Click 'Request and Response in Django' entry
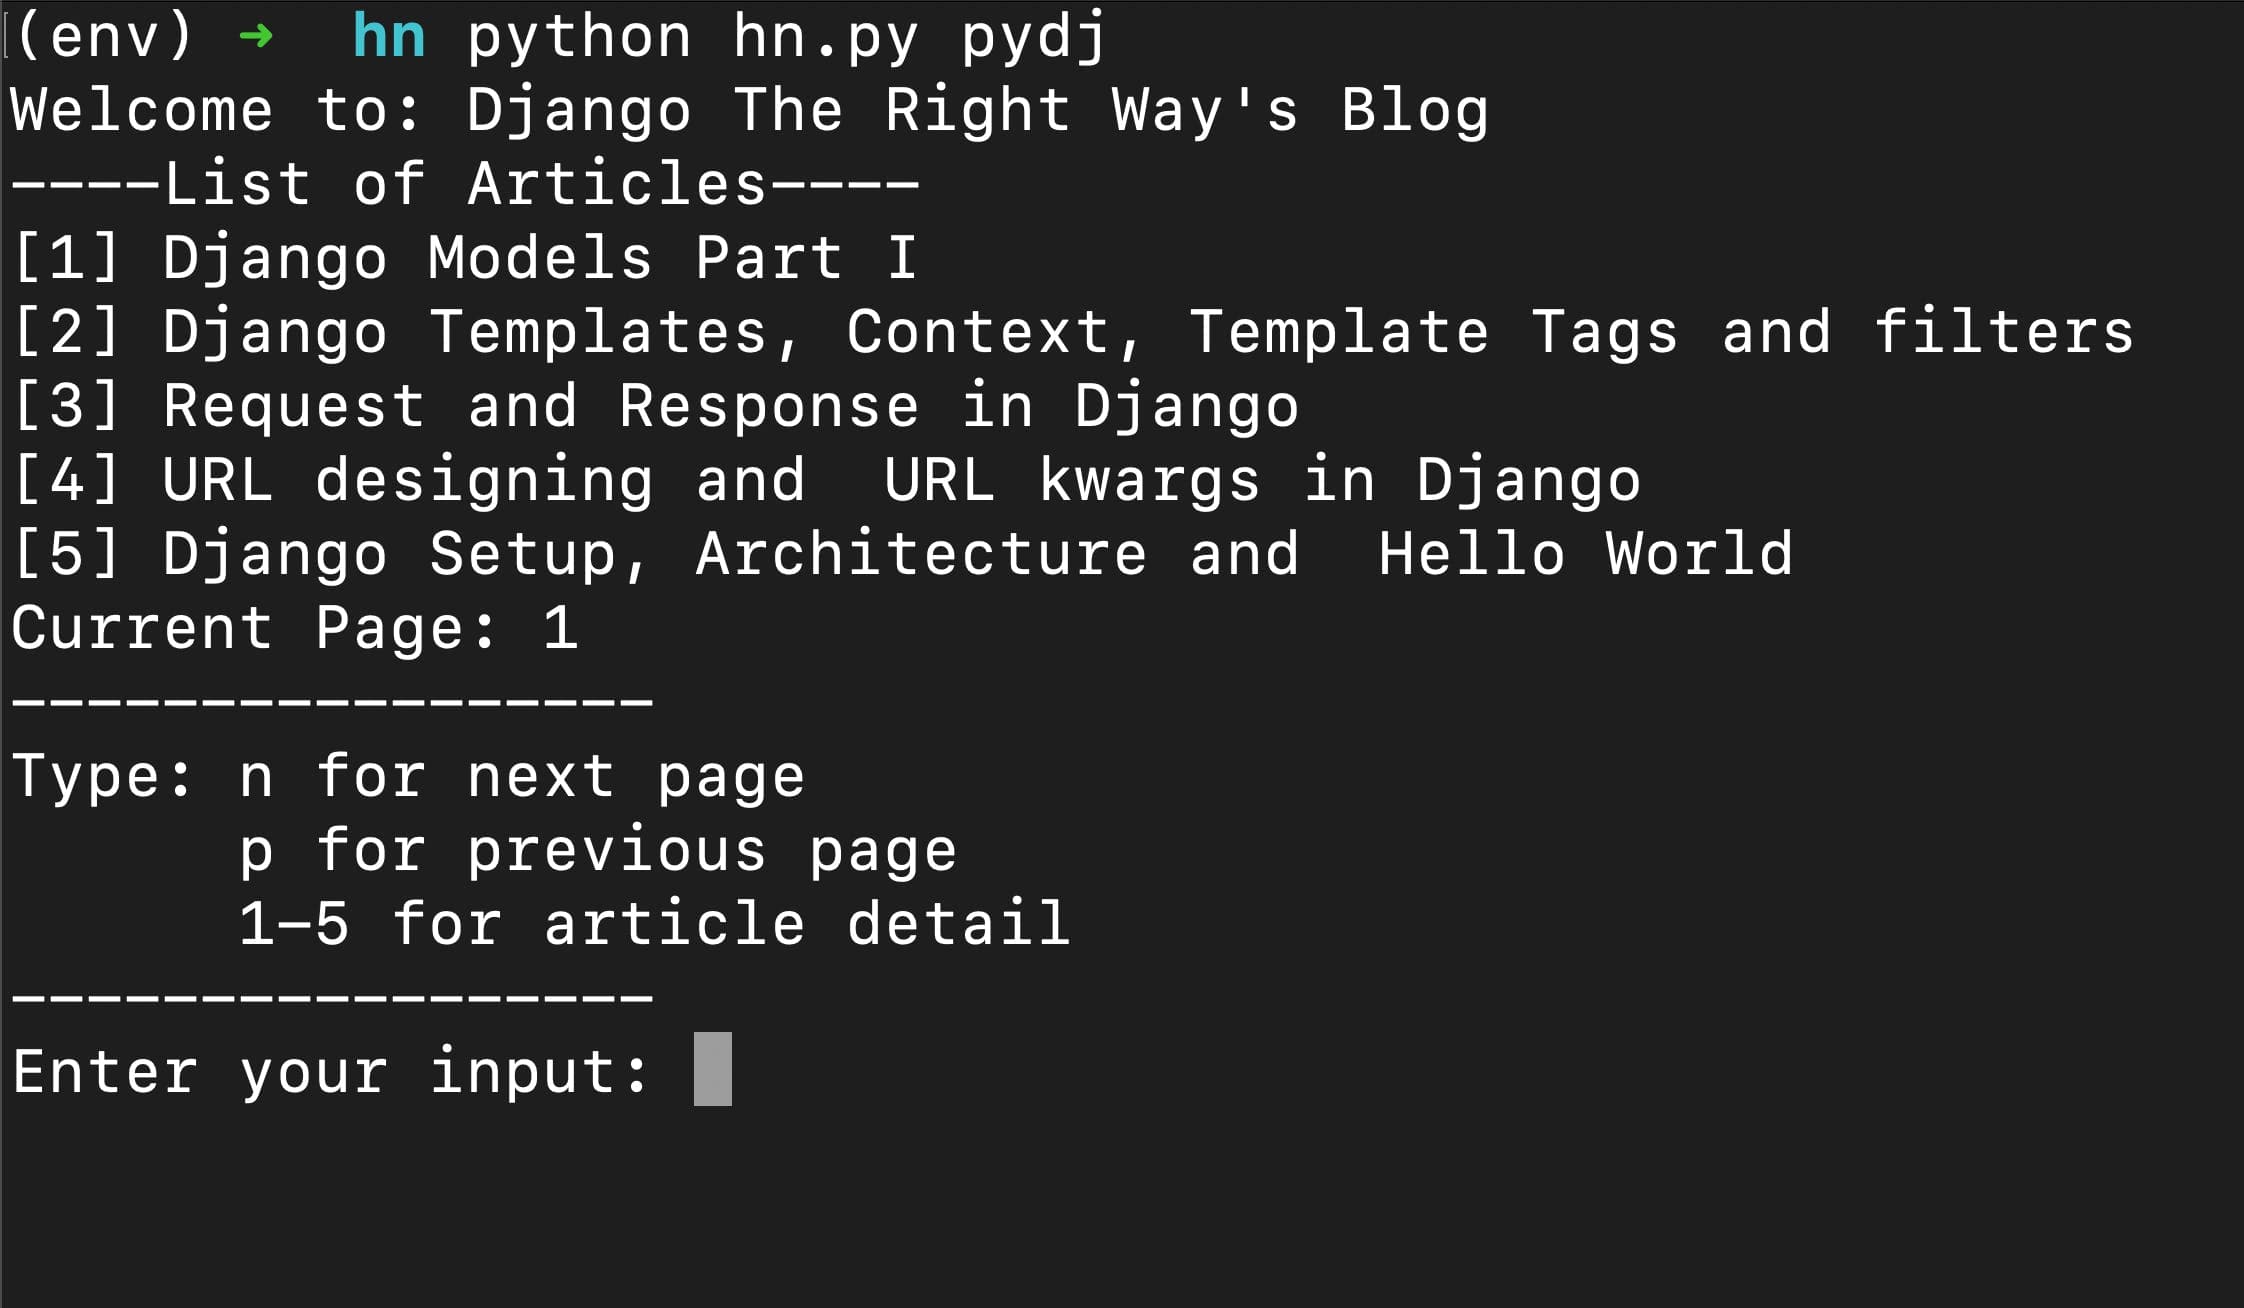Viewport: 2244px width, 1308px height. 730,406
